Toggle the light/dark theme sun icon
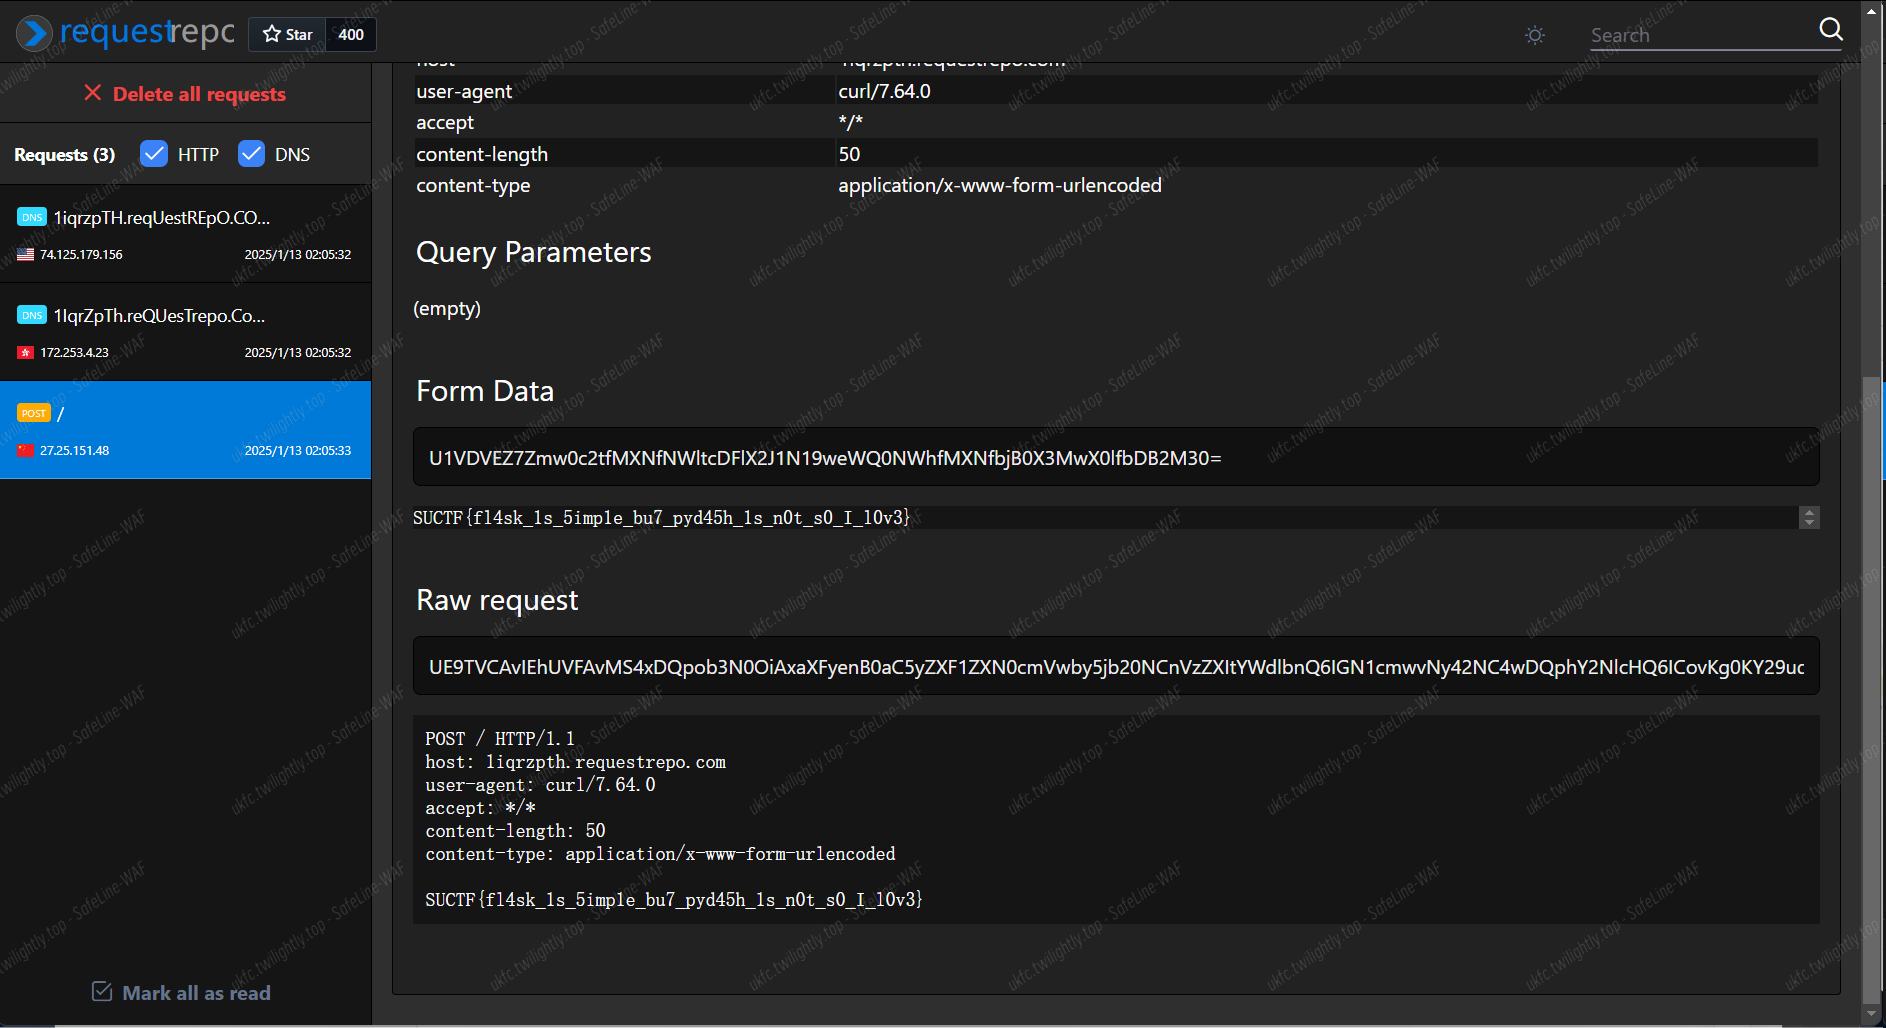Viewport: 1886px width, 1028px height. (x=1534, y=35)
